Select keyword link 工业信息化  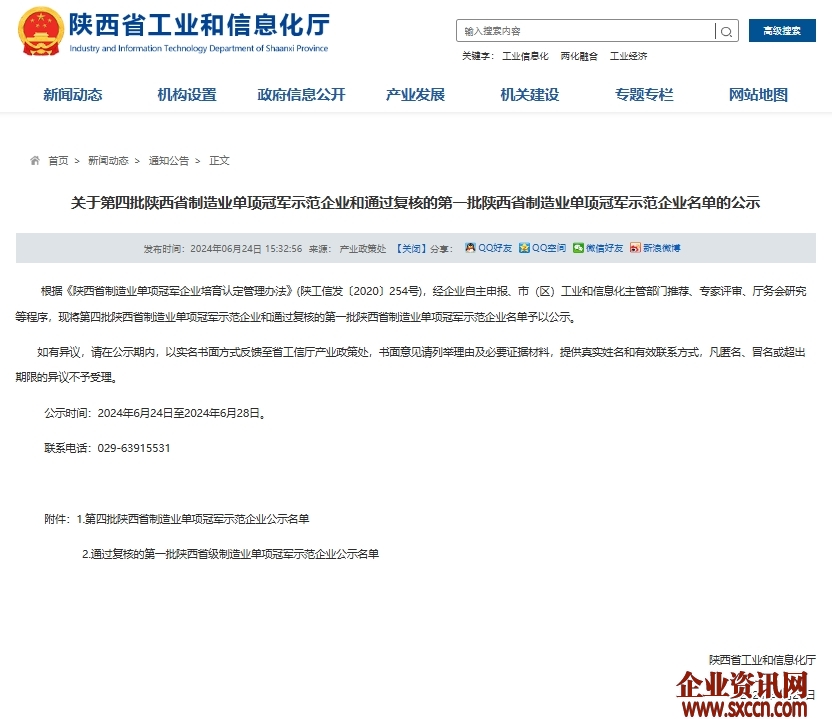pos(525,56)
